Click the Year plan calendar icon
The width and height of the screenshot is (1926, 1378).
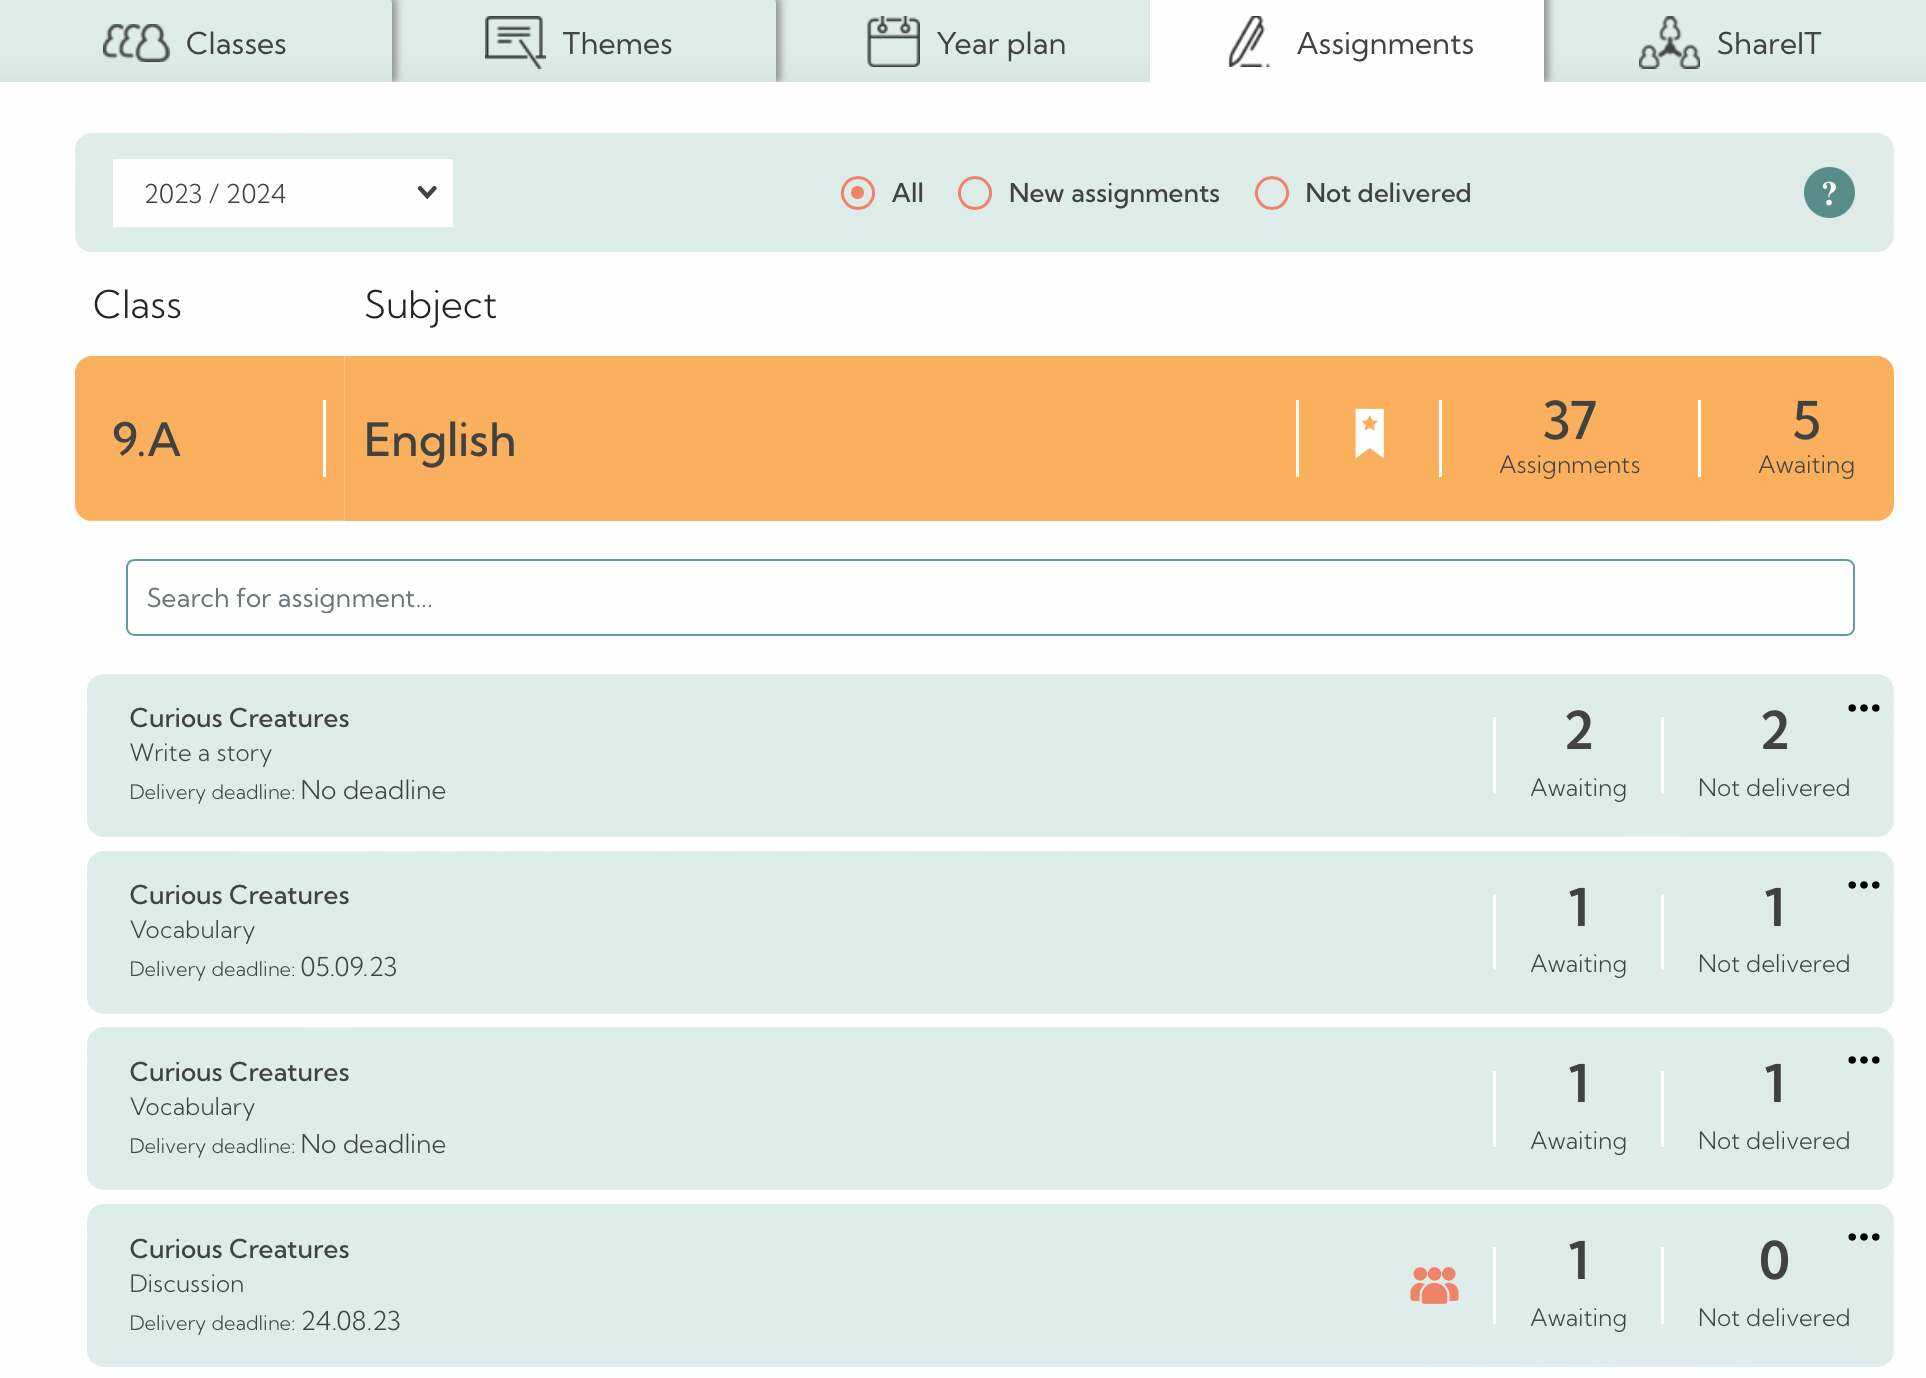(x=892, y=42)
